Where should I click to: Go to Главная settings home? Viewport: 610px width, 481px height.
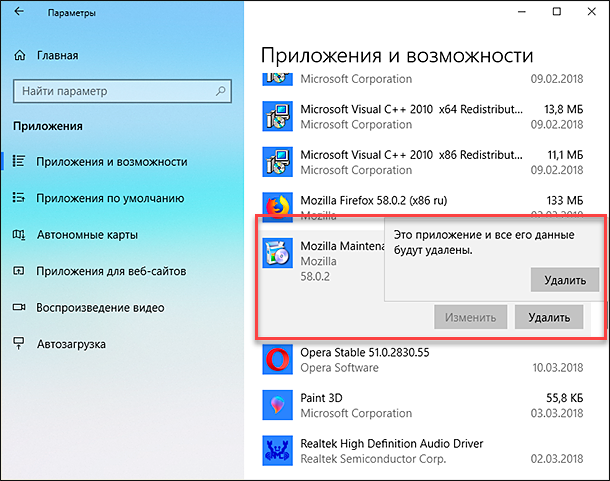[58, 56]
